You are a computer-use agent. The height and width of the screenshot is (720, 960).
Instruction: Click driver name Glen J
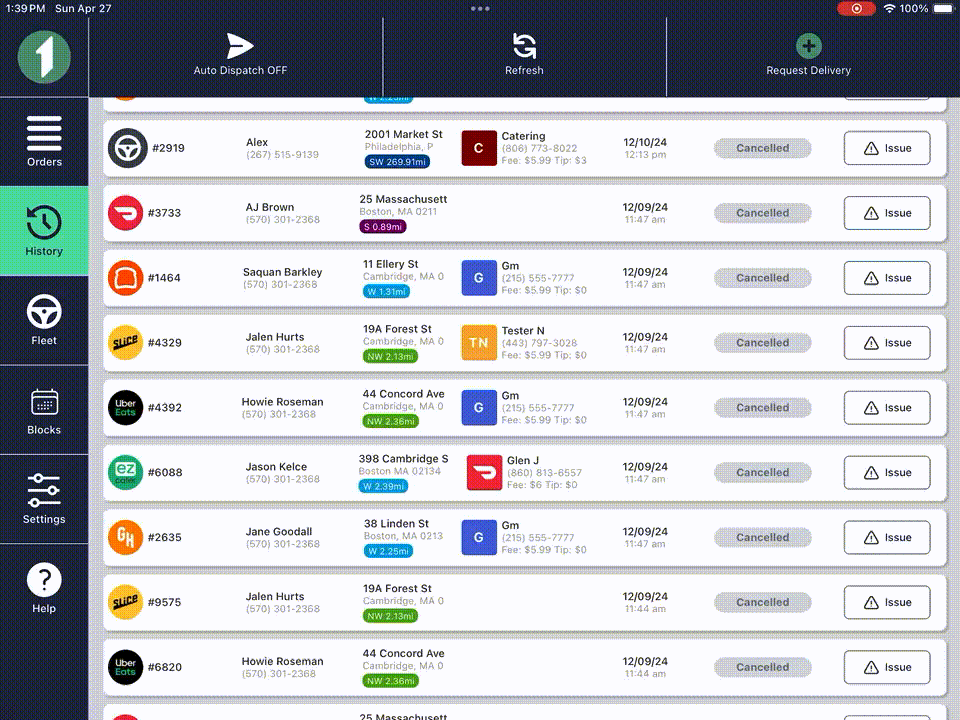[x=523, y=460]
